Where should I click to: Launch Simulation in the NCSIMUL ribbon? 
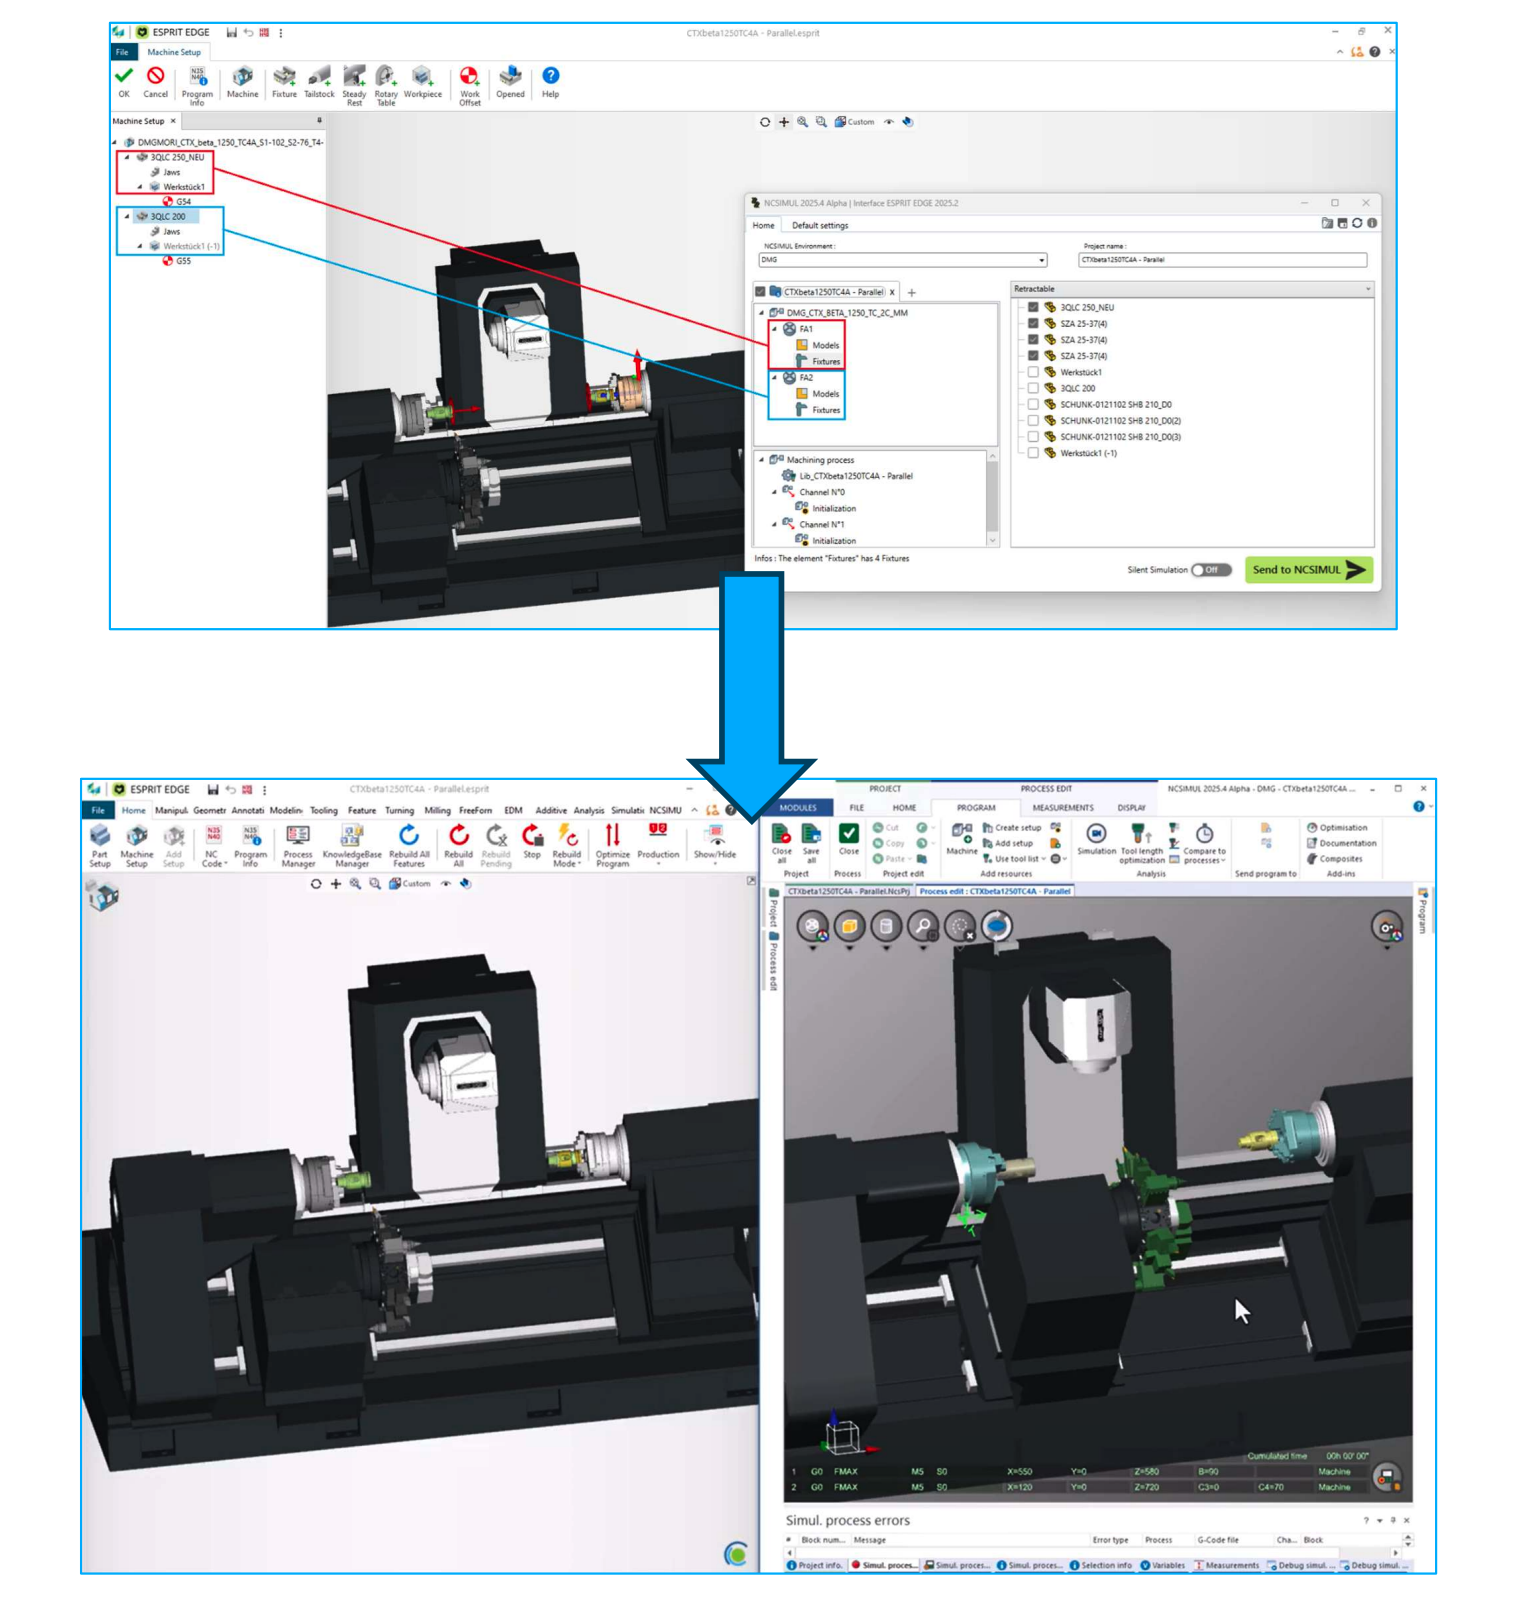tap(1096, 838)
